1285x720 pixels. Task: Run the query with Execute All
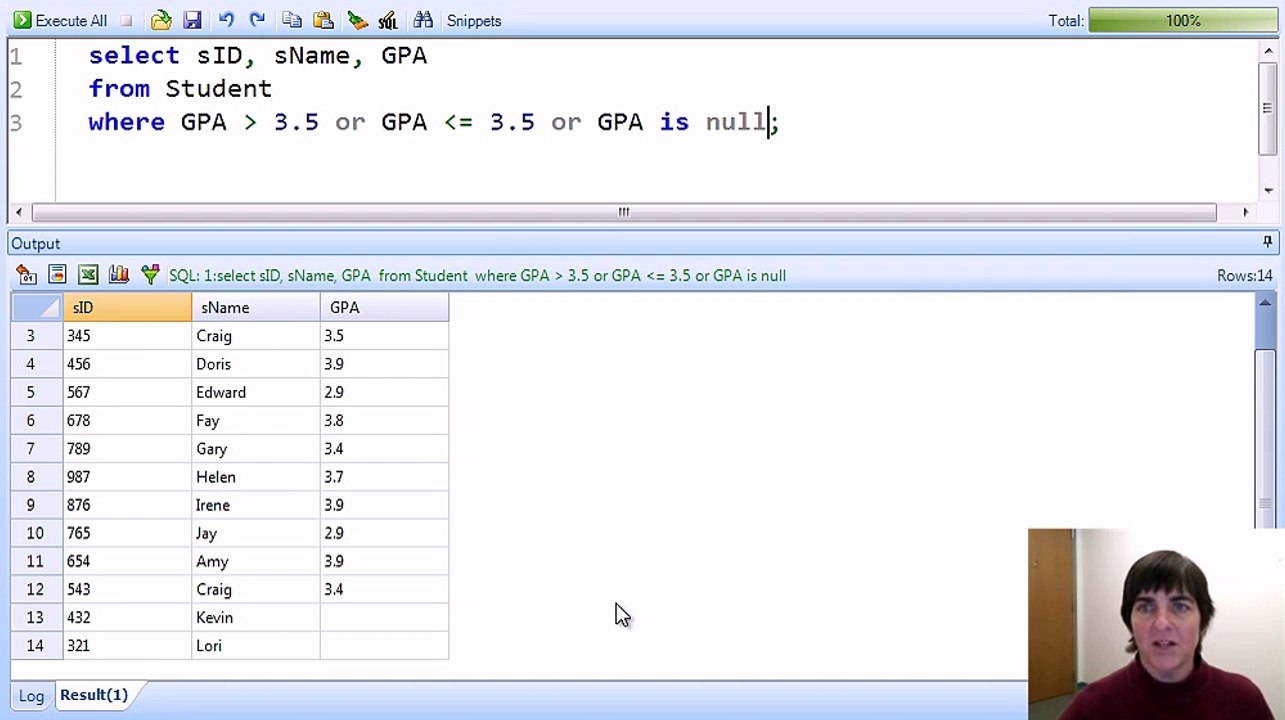point(60,20)
